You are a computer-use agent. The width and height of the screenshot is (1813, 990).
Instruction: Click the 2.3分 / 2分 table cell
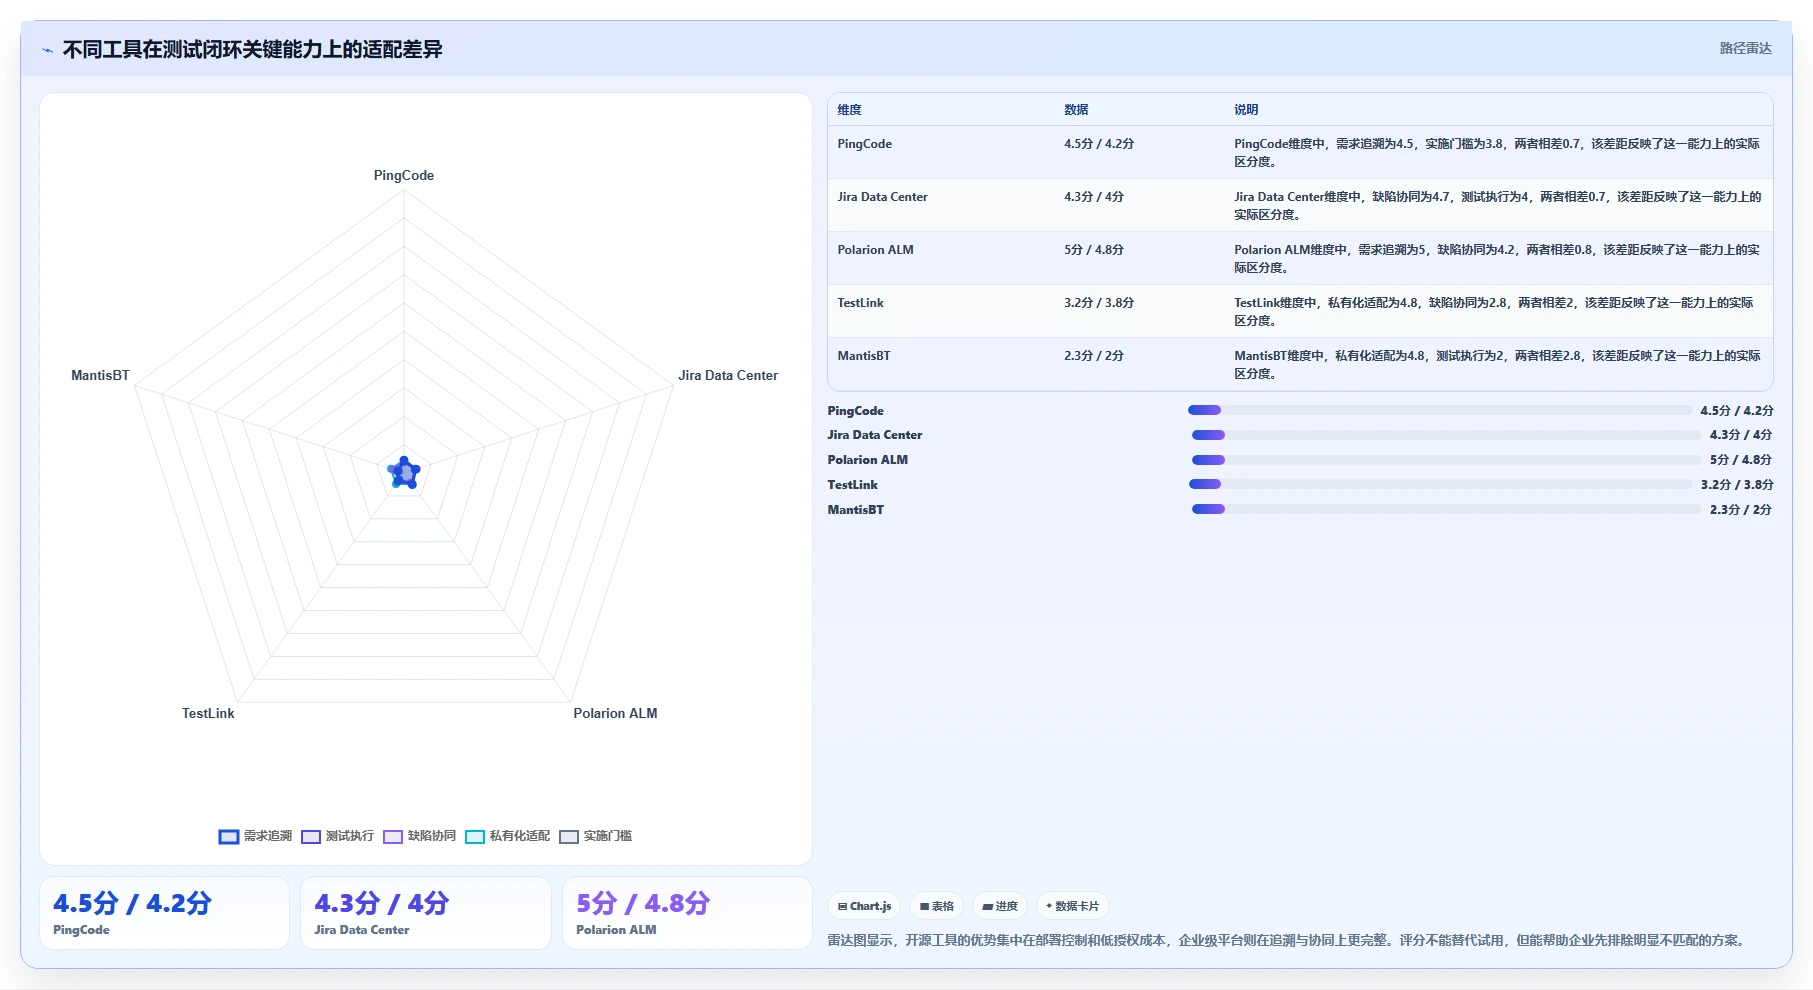point(1094,356)
